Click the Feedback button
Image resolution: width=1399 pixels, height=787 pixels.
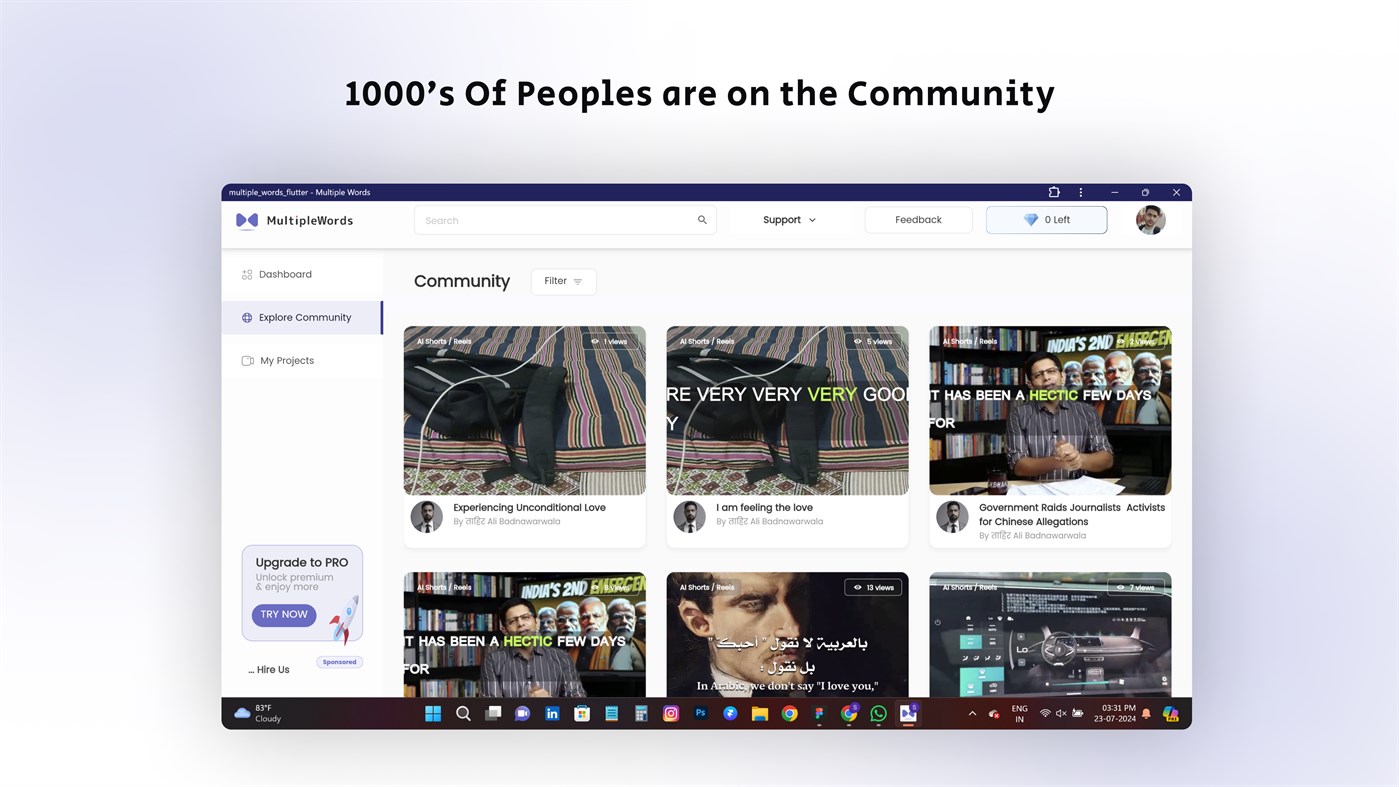pyautogui.click(x=917, y=219)
